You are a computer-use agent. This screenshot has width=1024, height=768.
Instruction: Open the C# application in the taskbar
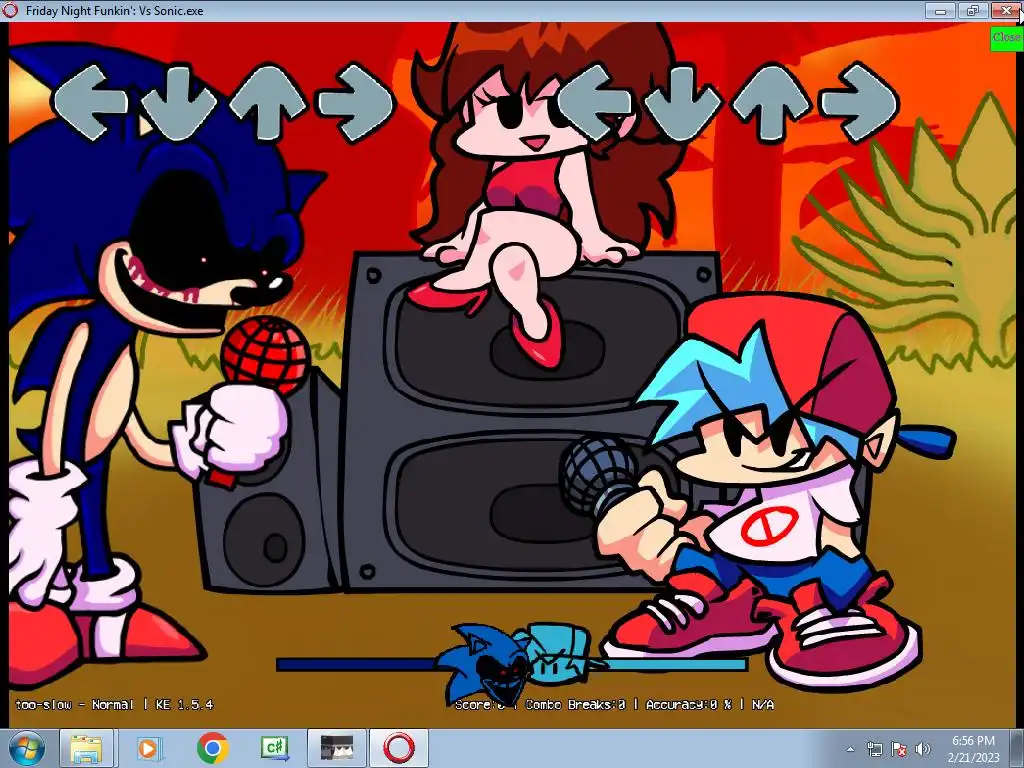click(x=275, y=748)
